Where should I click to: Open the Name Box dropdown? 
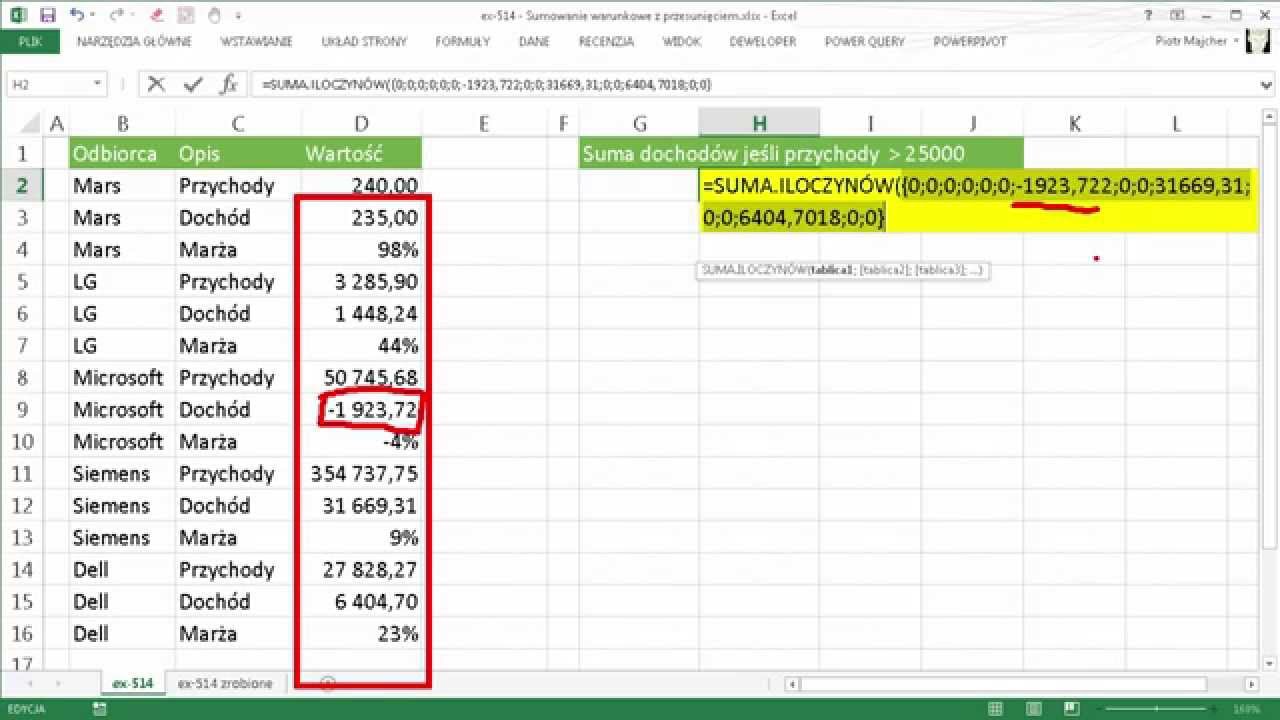tap(97, 85)
